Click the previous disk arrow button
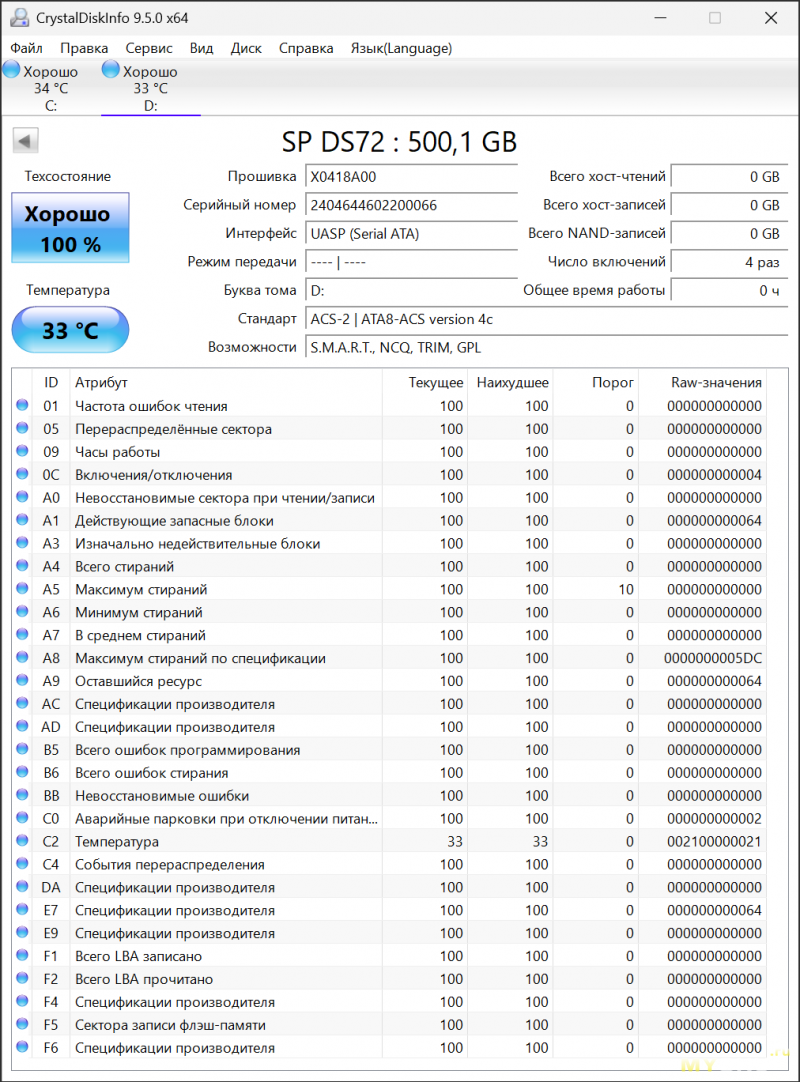The image size is (800, 1082). tap(25, 141)
